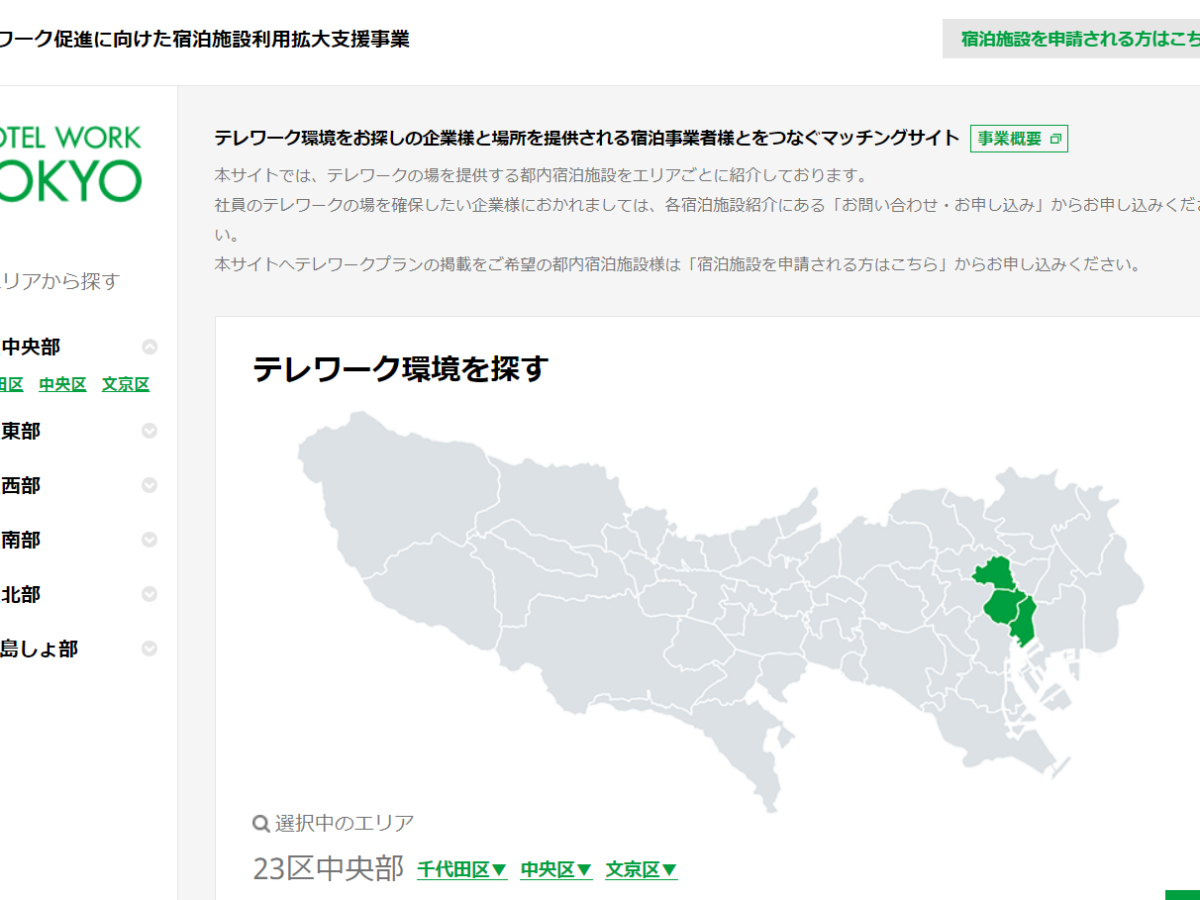The height and width of the screenshot is (900, 1200).
Task: Open the 中央区 link in sidebar
Action: (x=62, y=384)
